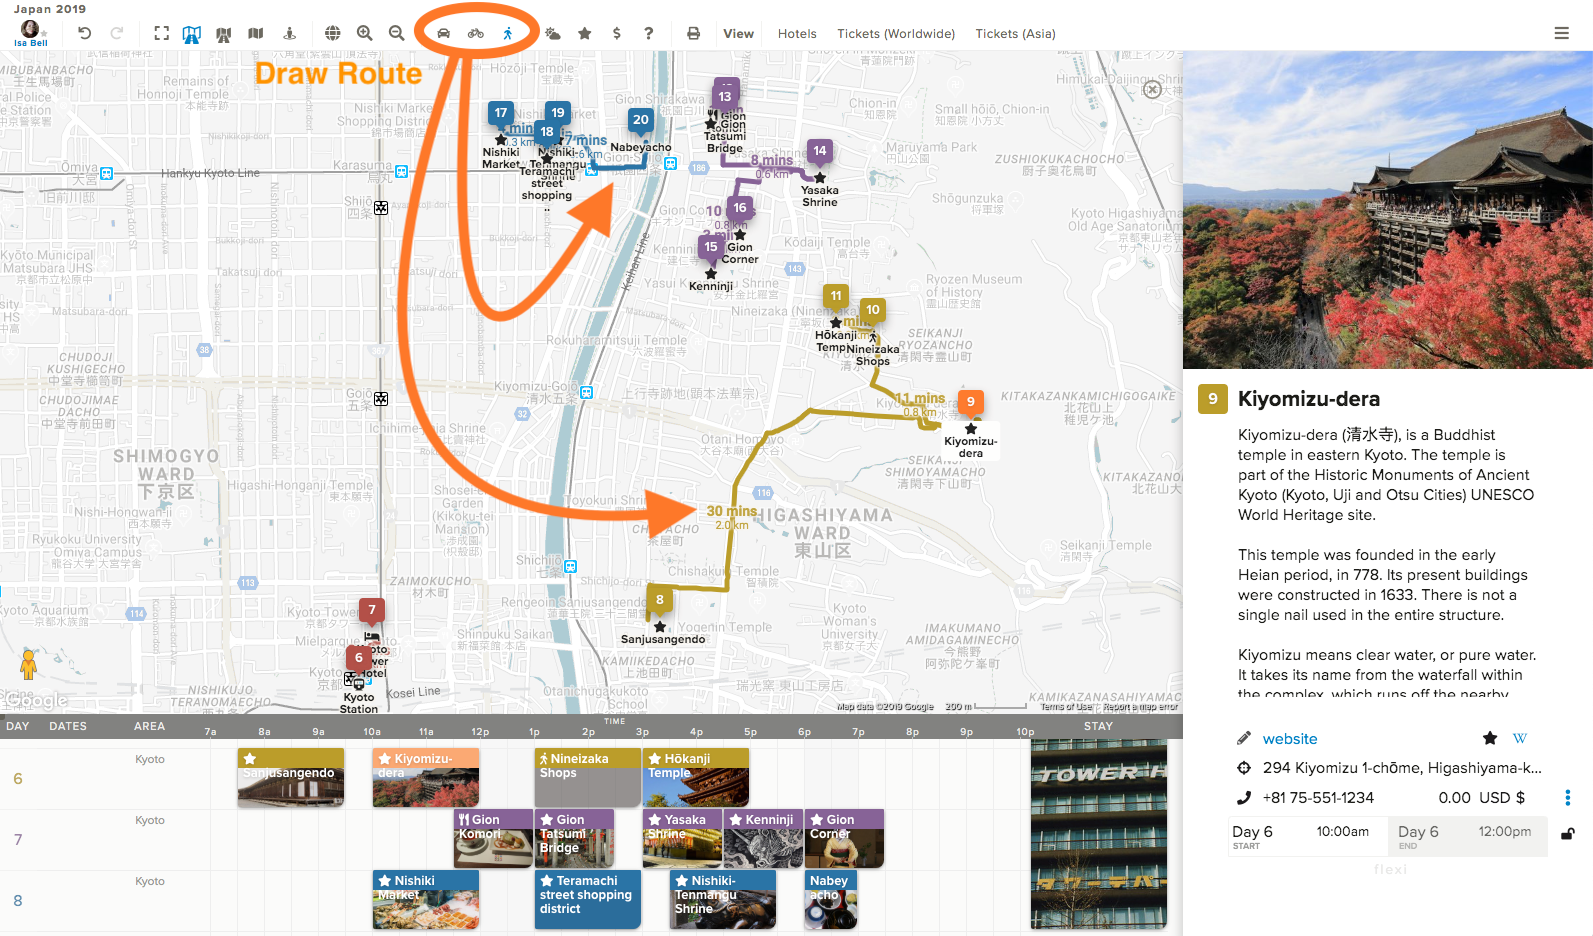Viewport: 1593px width, 936px height.
Task: Select the blue road map view icon
Action: tap(192, 34)
